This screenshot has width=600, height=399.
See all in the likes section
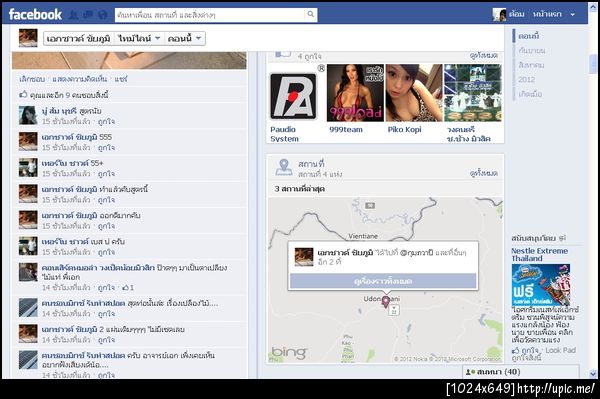click(484, 56)
